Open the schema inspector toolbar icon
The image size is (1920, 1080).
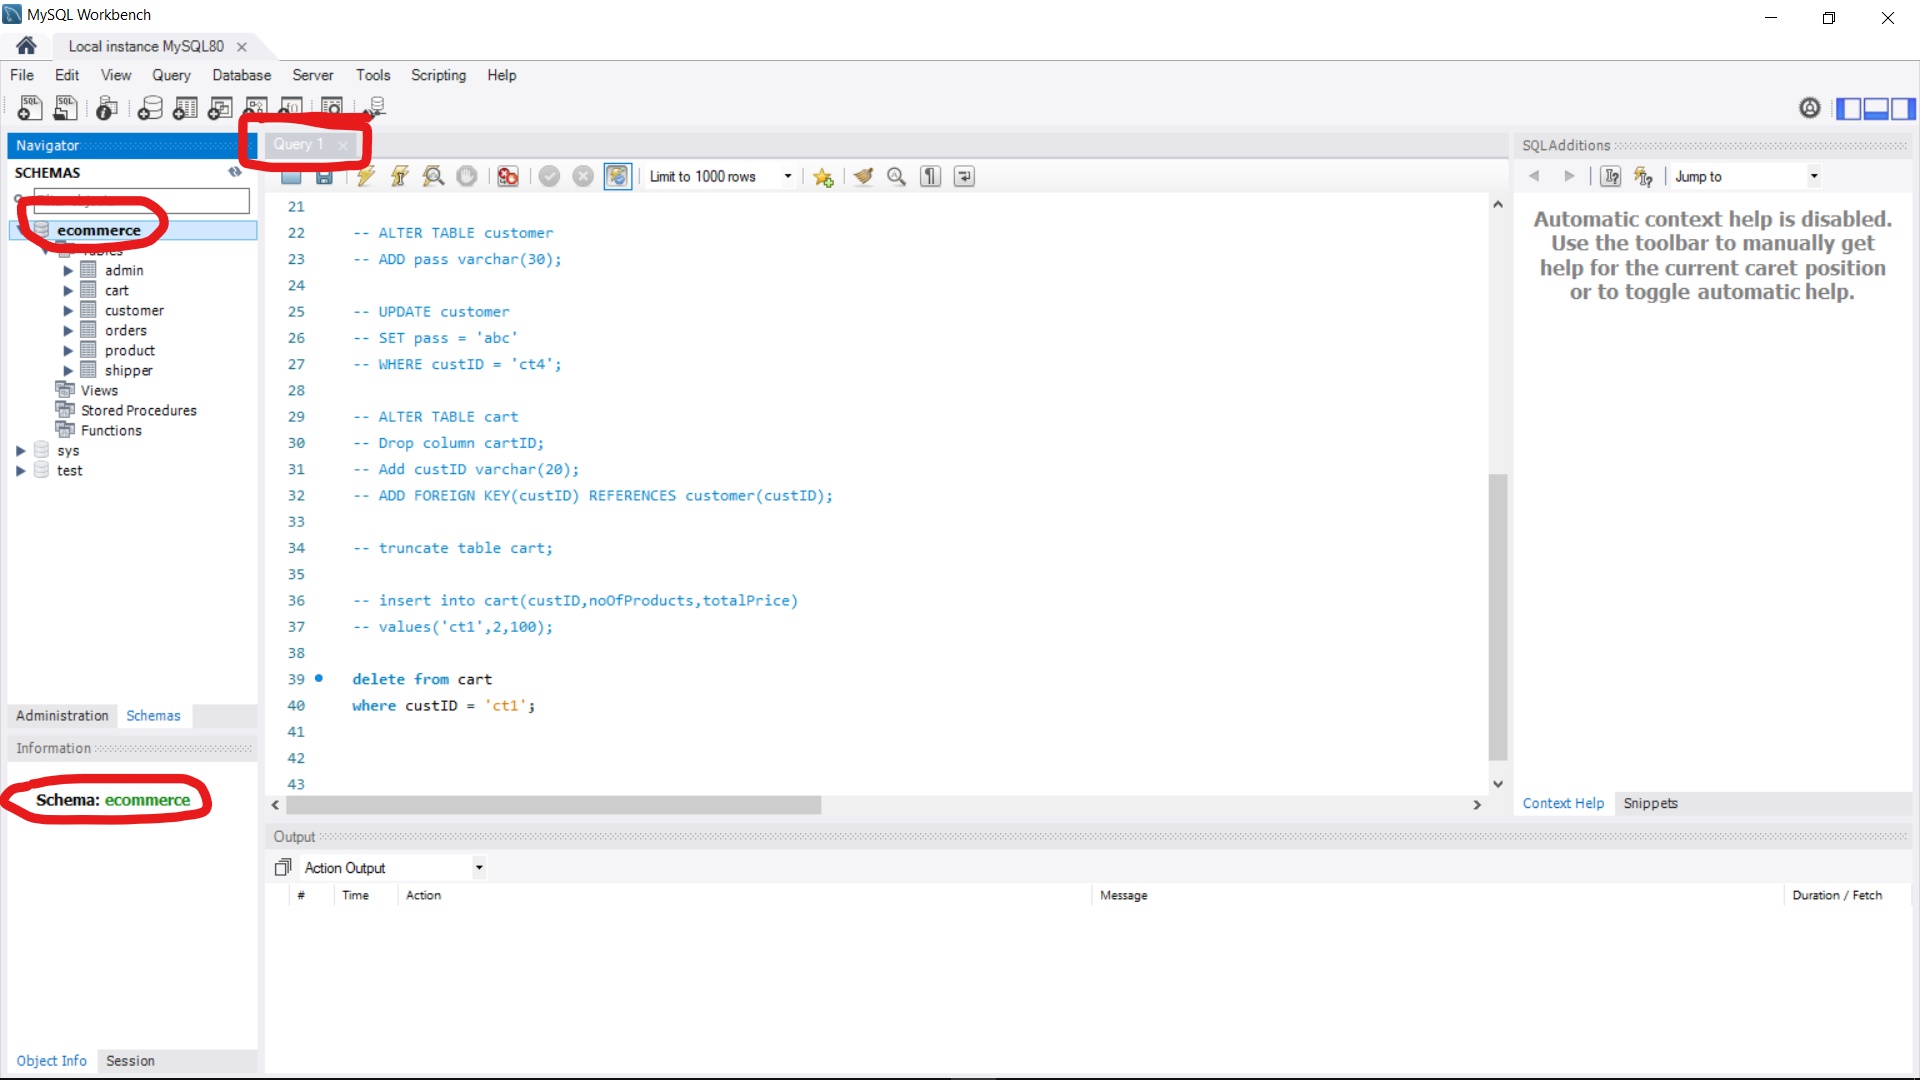[107, 108]
